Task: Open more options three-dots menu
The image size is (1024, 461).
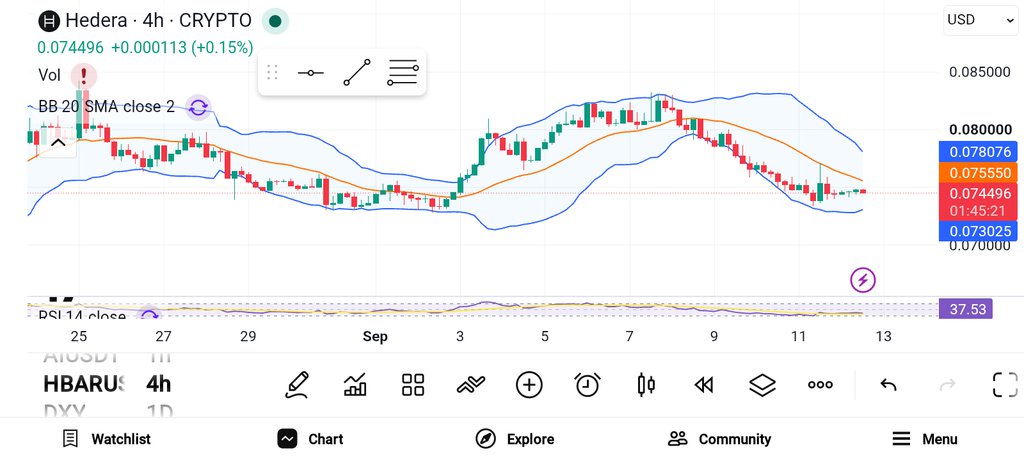Action: click(820, 385)
